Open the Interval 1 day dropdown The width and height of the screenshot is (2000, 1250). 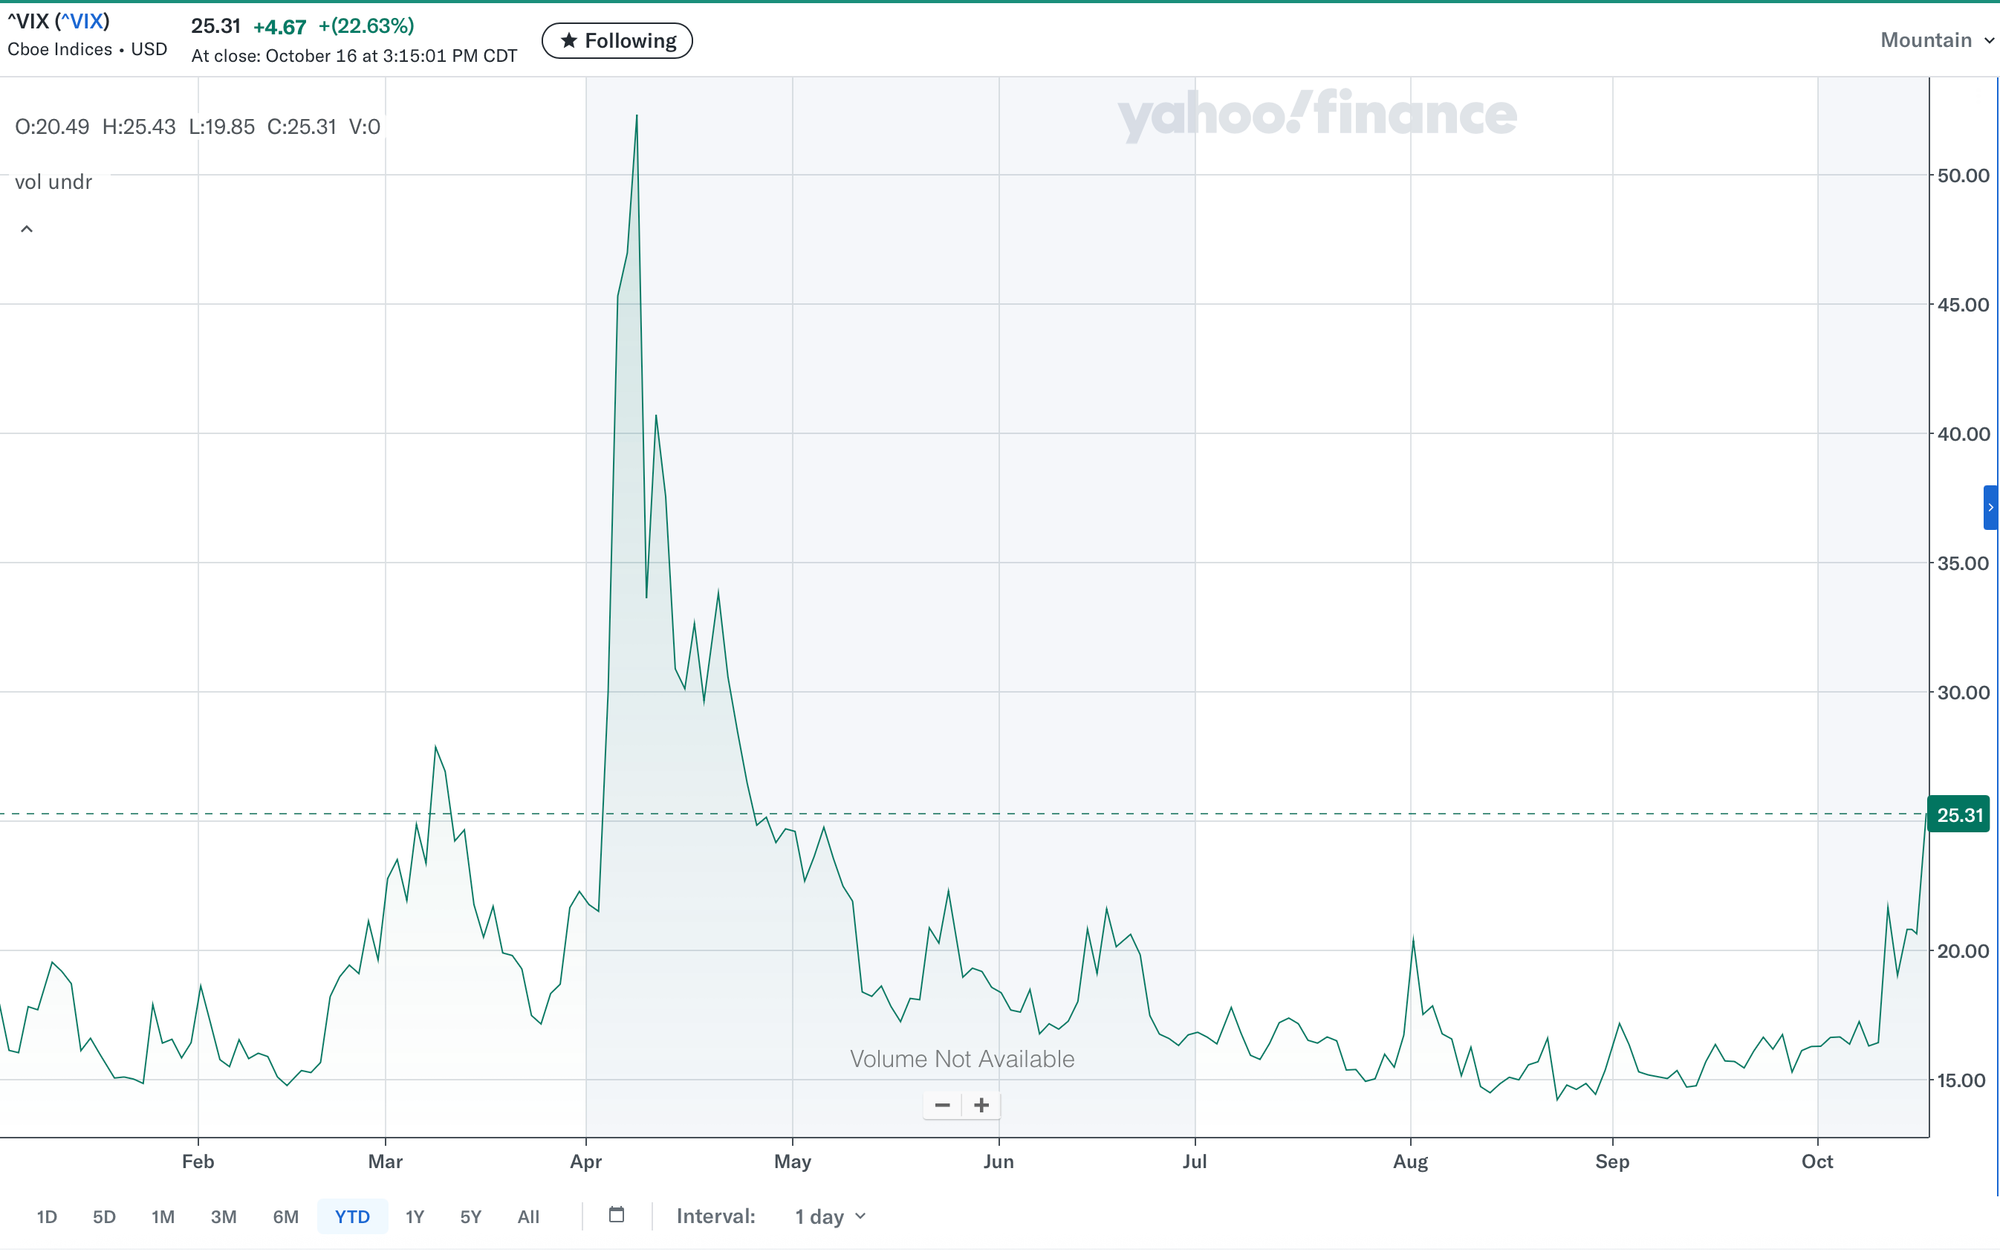830,1217
